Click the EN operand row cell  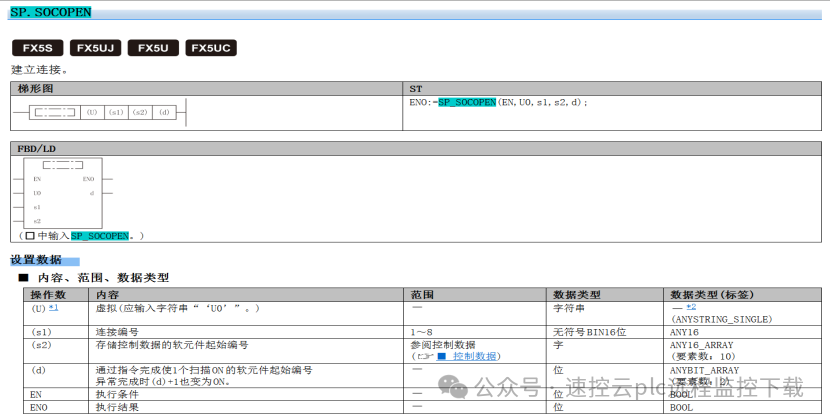56,395
